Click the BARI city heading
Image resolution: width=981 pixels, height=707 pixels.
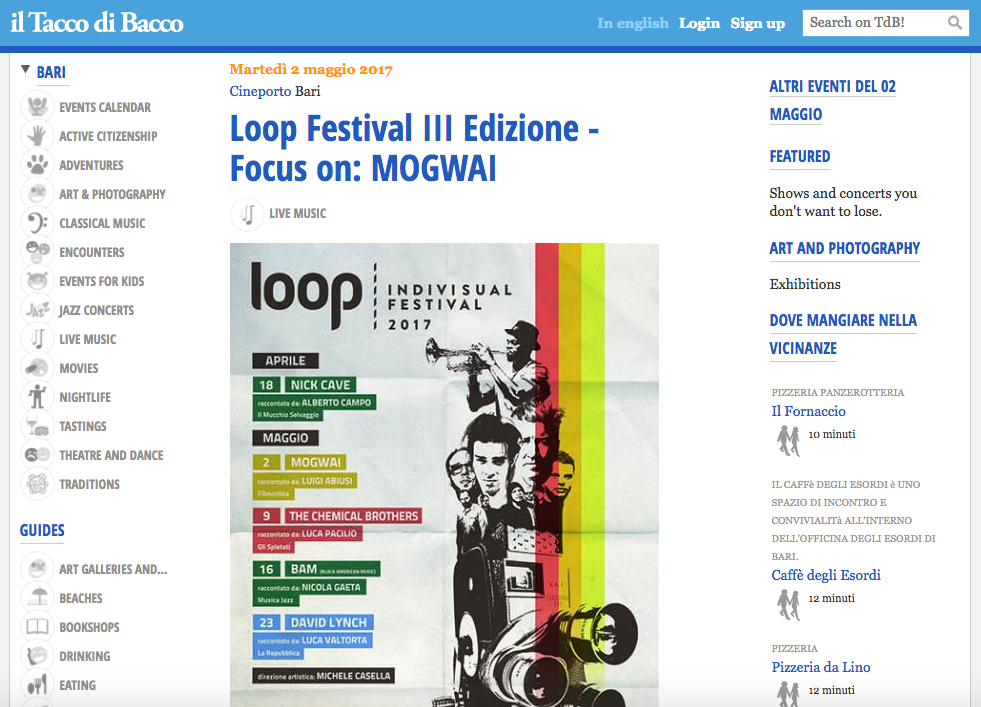coord(51,73)
